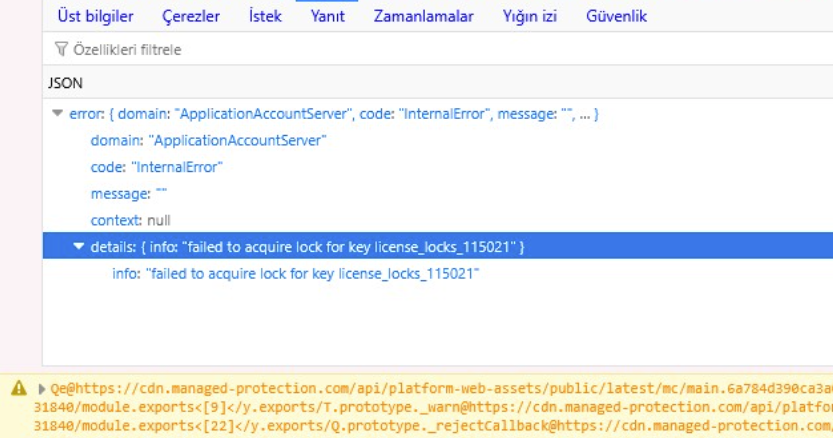Open the Qe@https cdn.managed-protection.com main link
This screenshot has width=833, height=438.
coord(441,389)
